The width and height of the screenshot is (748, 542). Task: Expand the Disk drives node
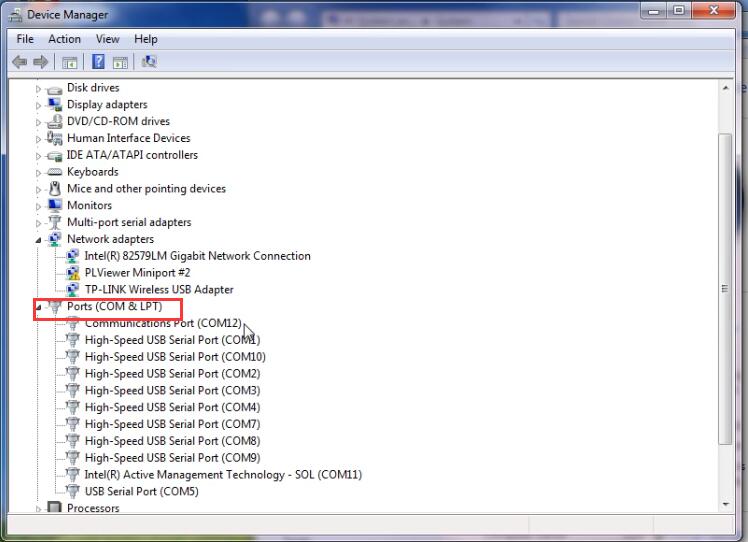[40, 89]
